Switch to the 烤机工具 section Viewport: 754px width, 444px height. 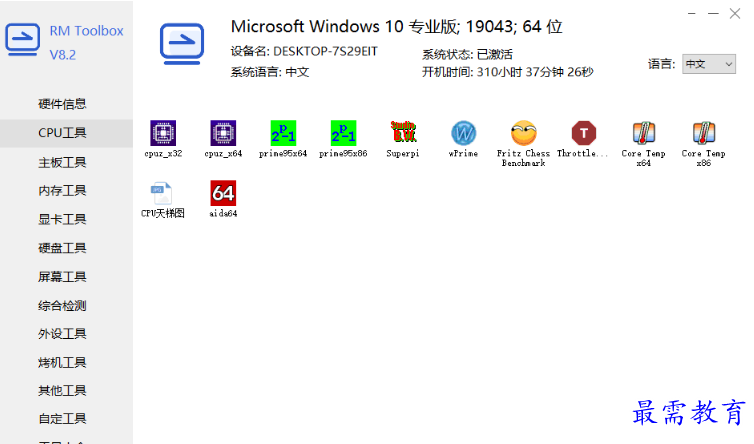pos(62,362)
